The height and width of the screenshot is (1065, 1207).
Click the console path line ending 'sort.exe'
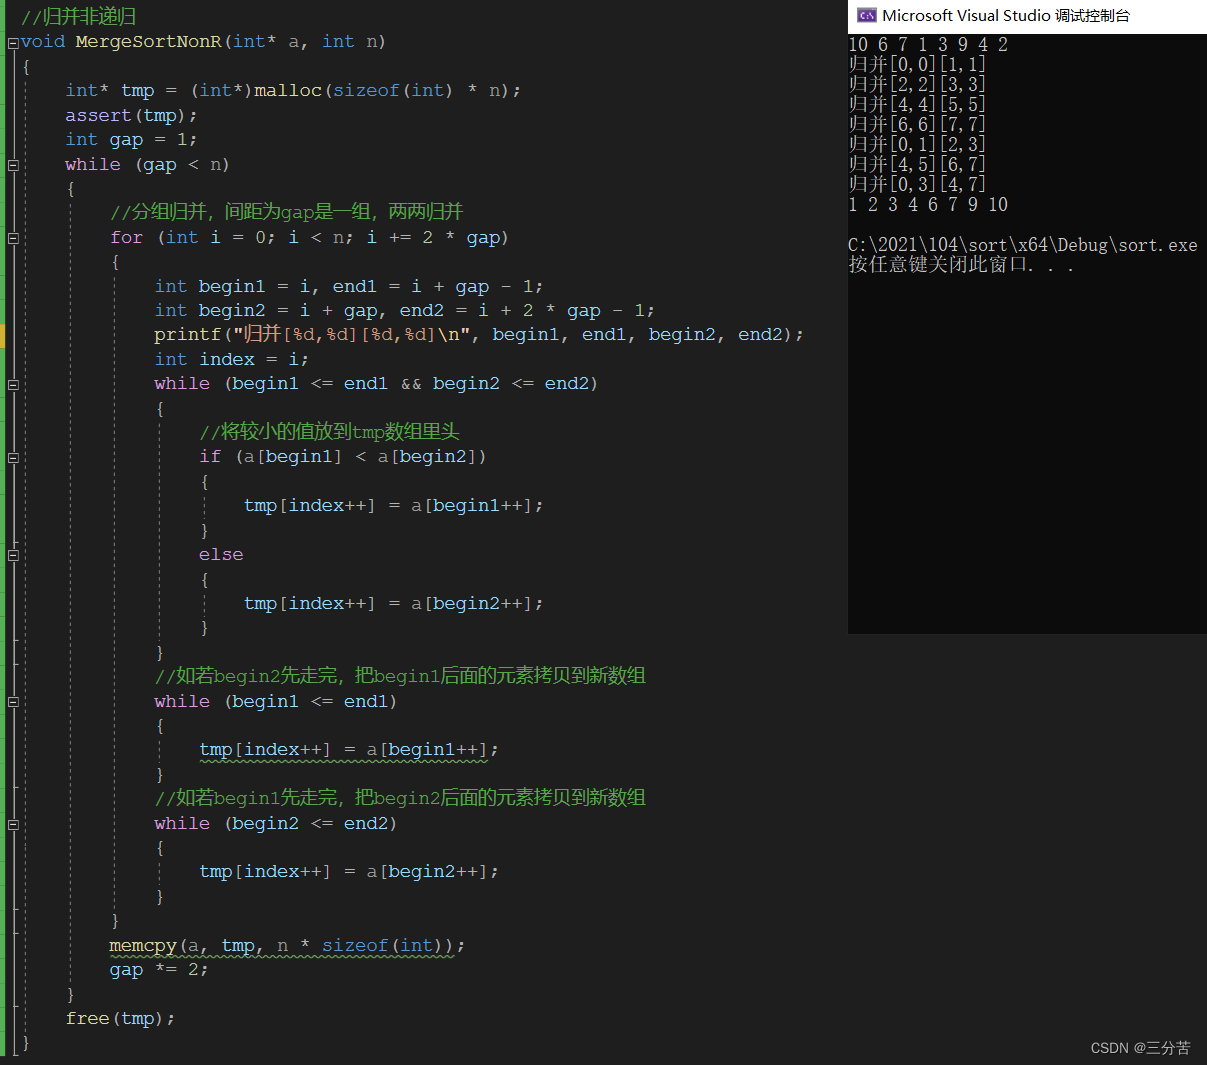tap(1023, 245)
